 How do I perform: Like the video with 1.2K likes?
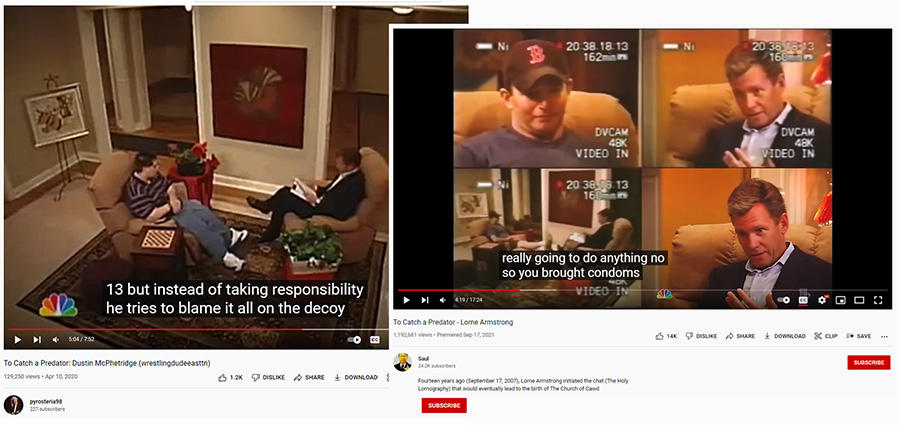pyautogui.click(x=231, y=377)
